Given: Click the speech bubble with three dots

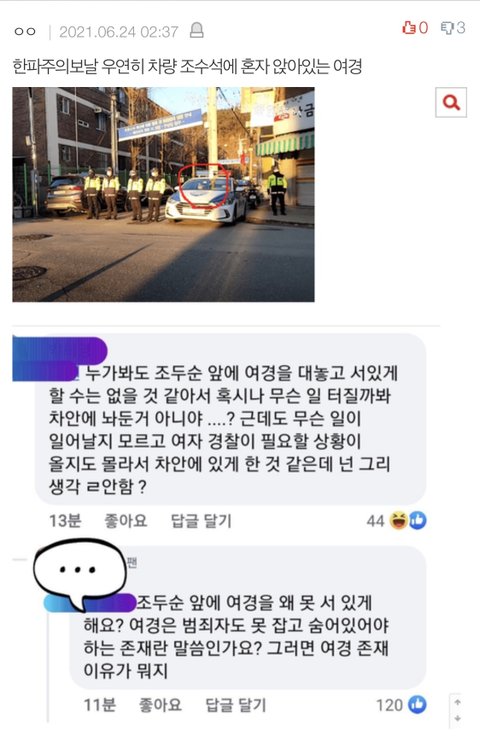Looking at the screenshot, I should (x=79, y=570).
